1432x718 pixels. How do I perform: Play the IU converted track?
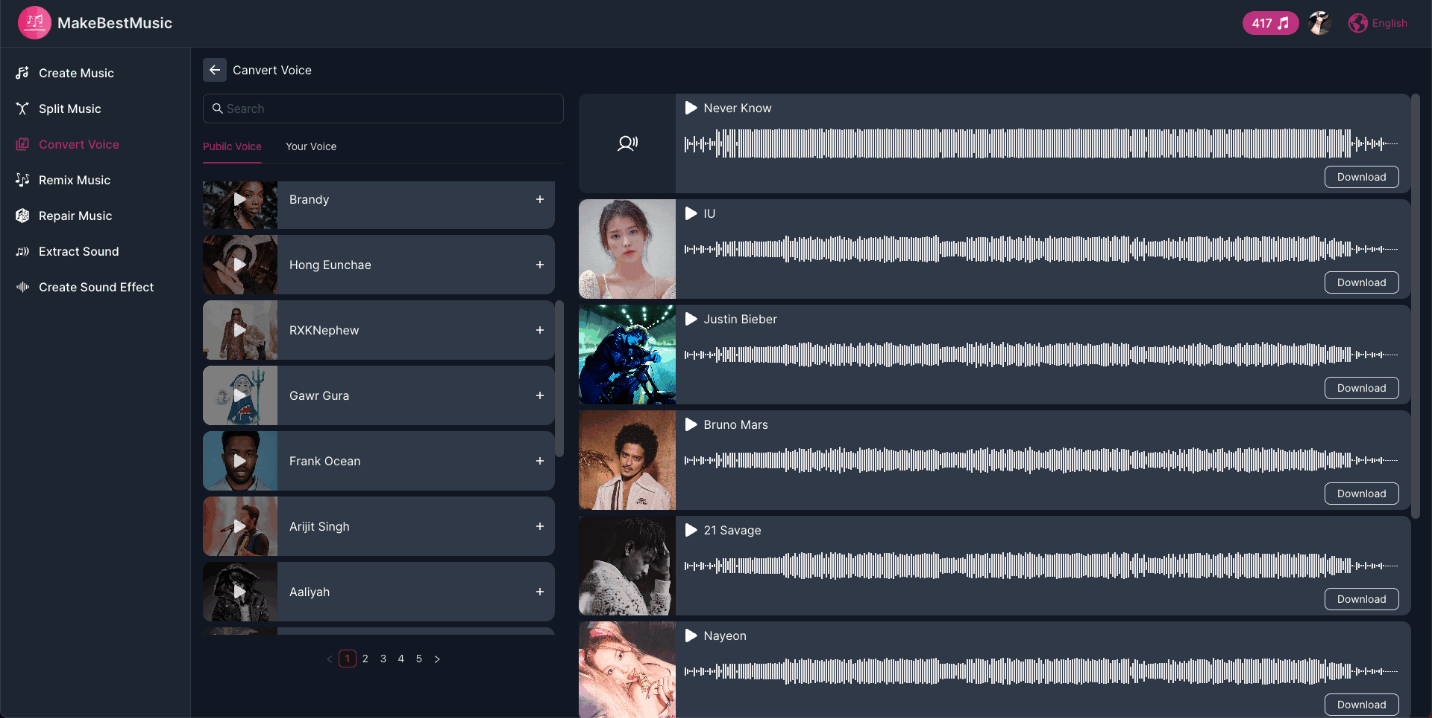691,214
